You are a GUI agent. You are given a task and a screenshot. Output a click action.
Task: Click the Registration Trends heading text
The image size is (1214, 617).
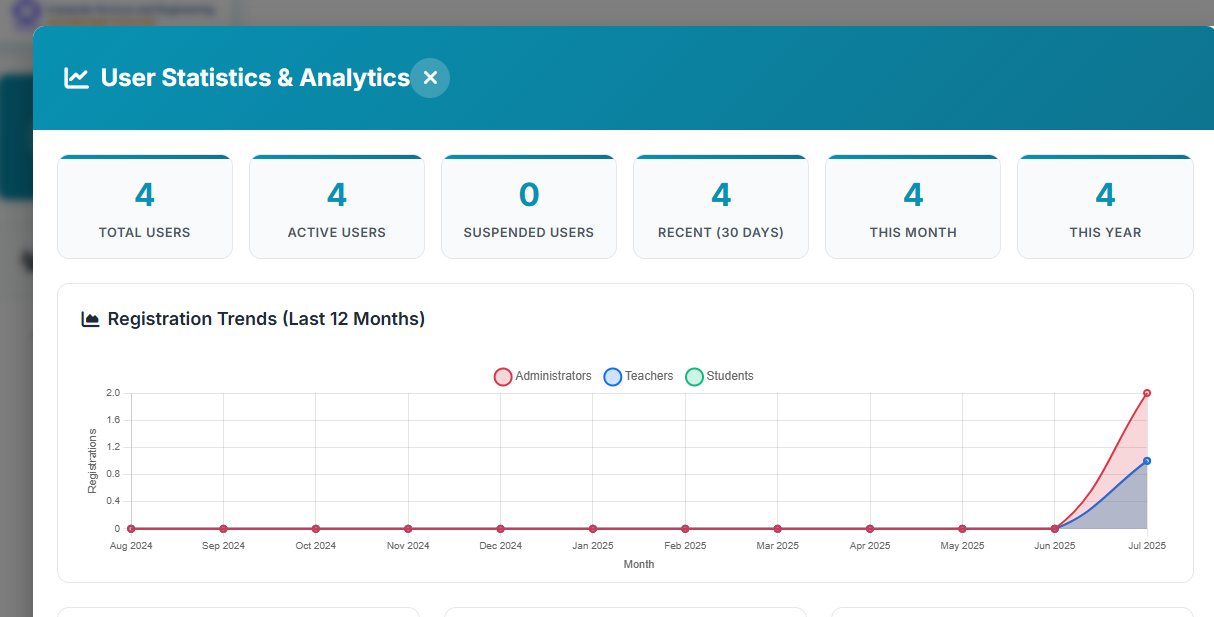tap(266, 319)
